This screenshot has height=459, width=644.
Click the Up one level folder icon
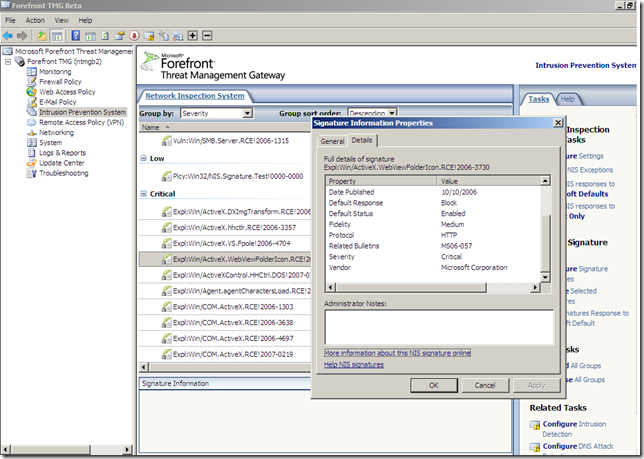[x=41, y=36]
